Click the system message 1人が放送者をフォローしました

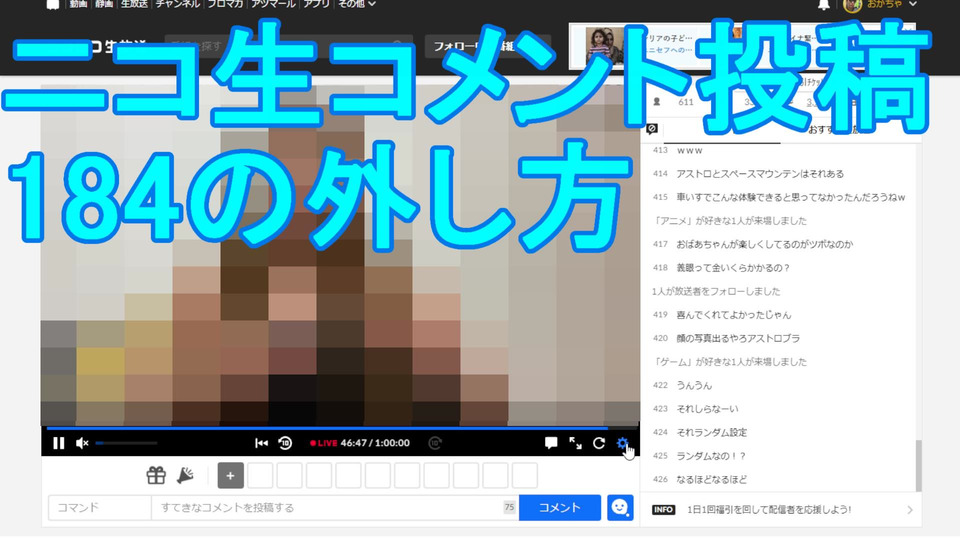click(716, 291)
